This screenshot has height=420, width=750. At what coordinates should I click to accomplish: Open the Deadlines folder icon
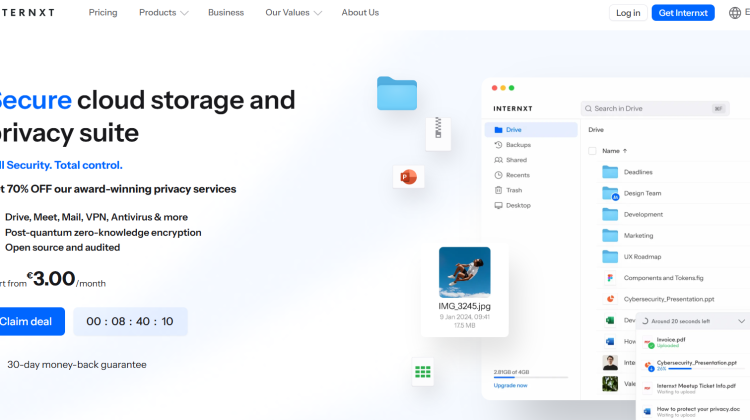pos(610,172)
